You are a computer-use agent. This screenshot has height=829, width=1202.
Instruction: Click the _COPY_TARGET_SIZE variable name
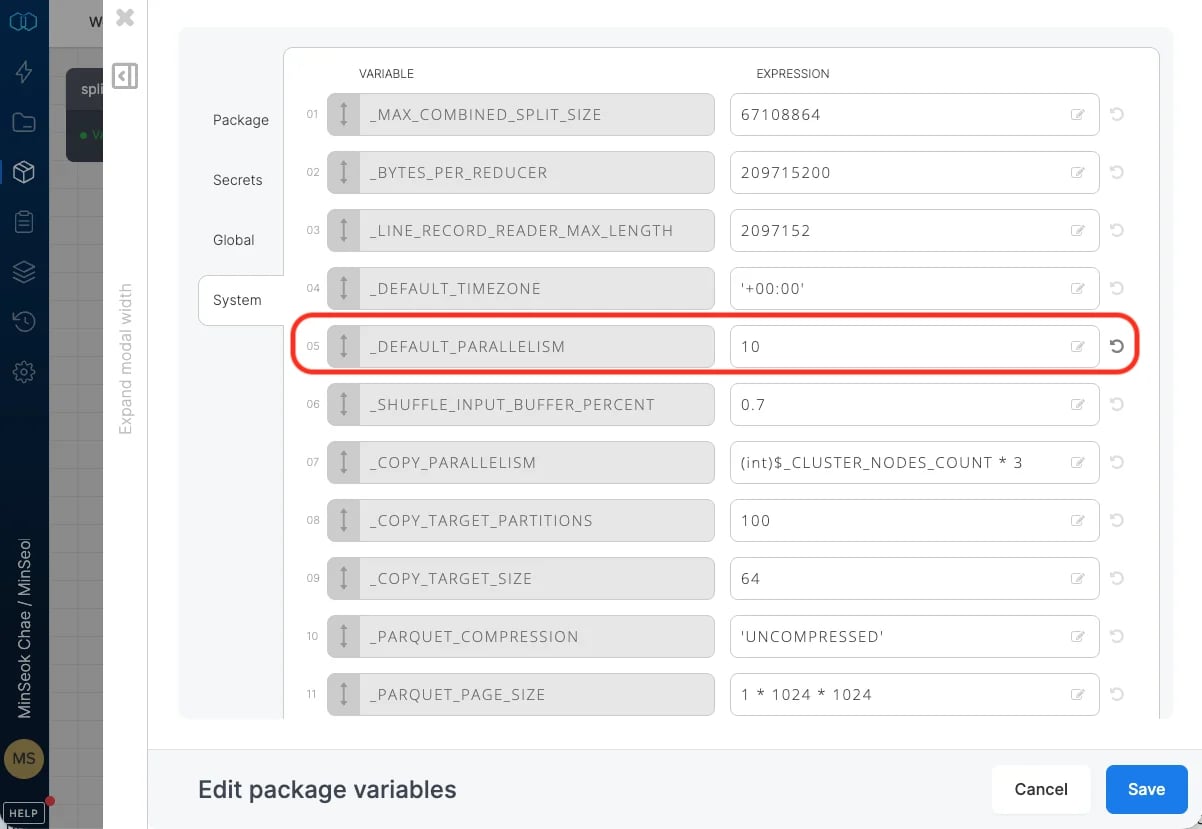(x=451, y=579)
